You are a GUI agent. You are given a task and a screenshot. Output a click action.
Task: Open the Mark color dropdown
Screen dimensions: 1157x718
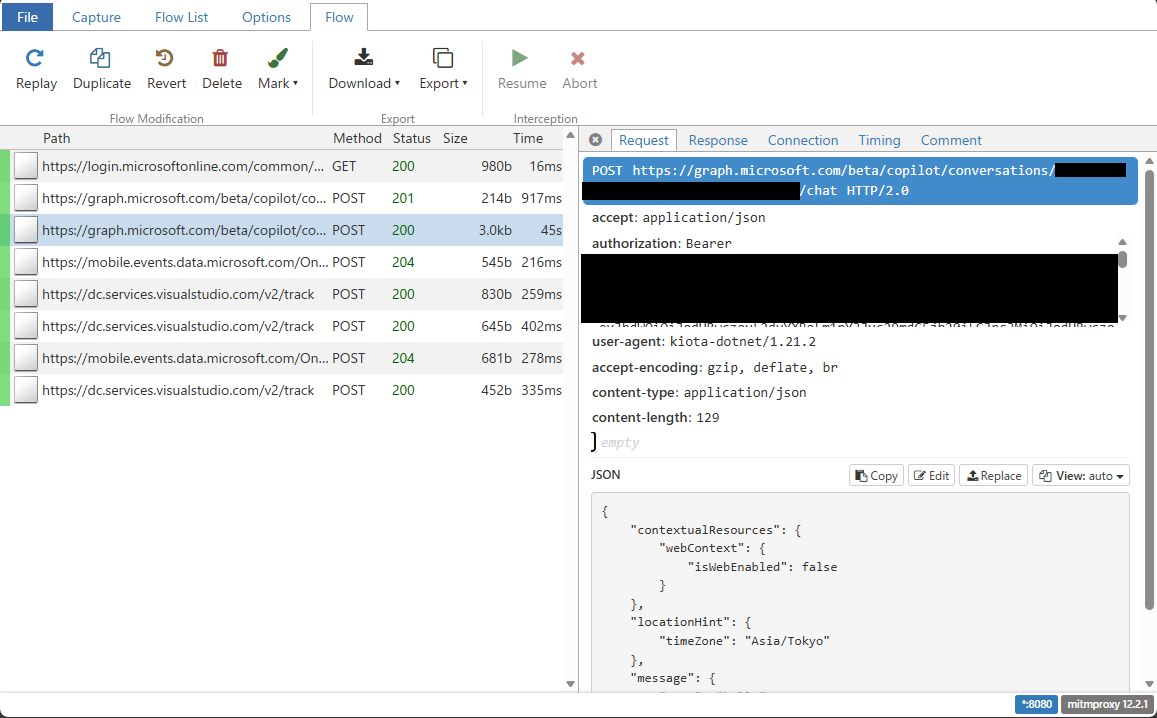[294, 83]
